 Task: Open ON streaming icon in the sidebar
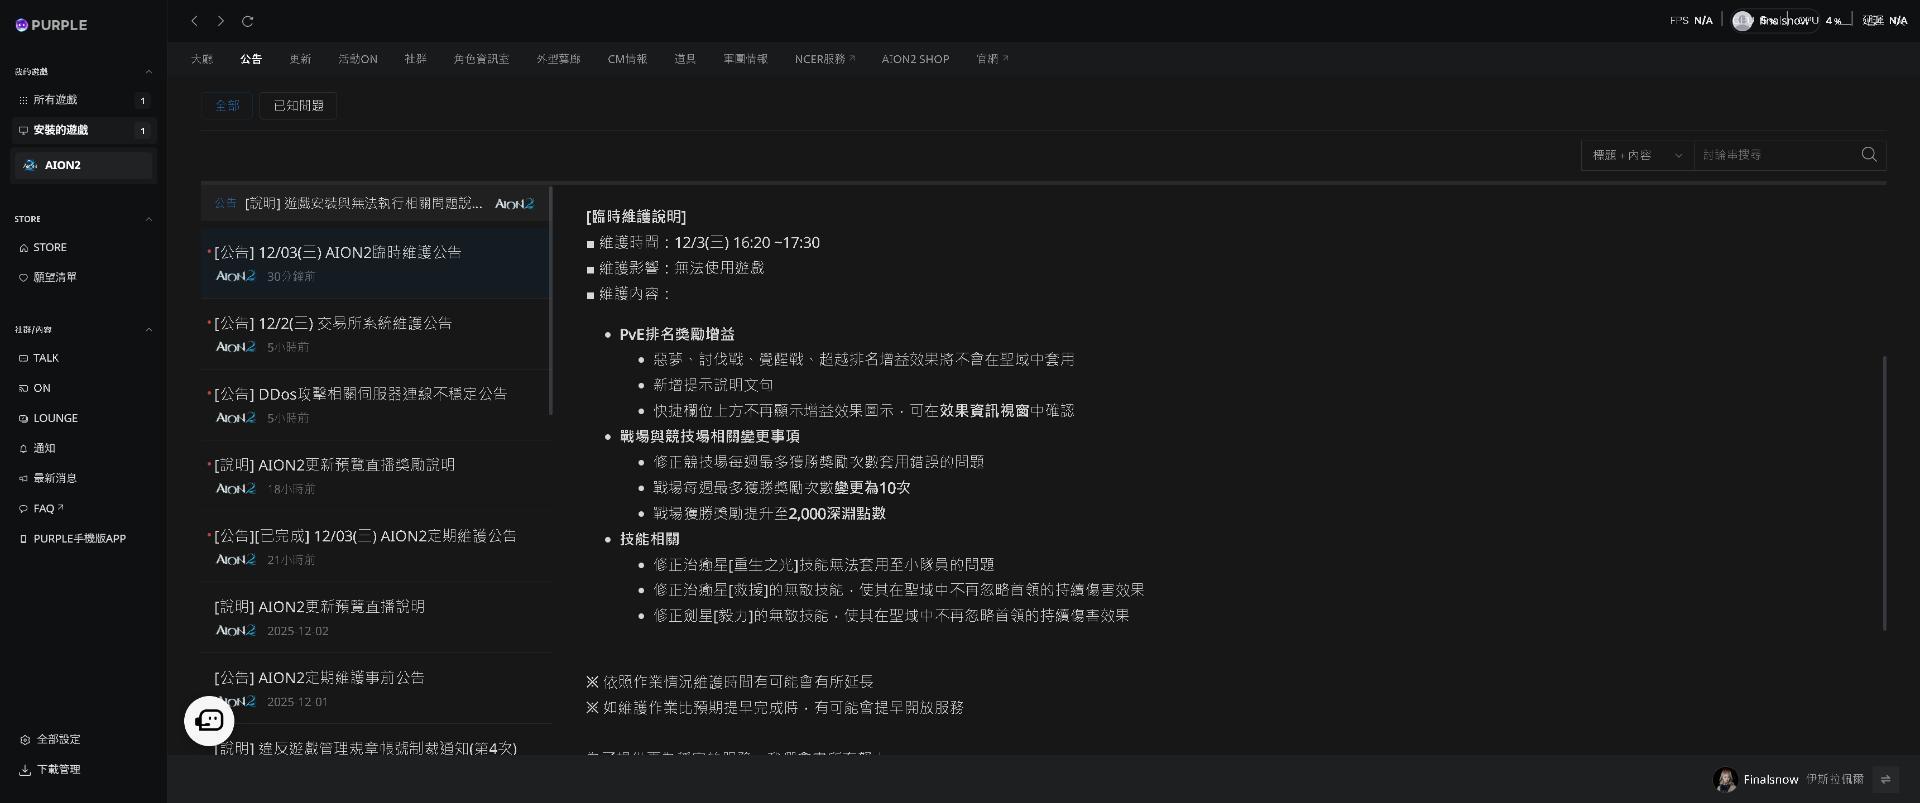pos(35,388)
